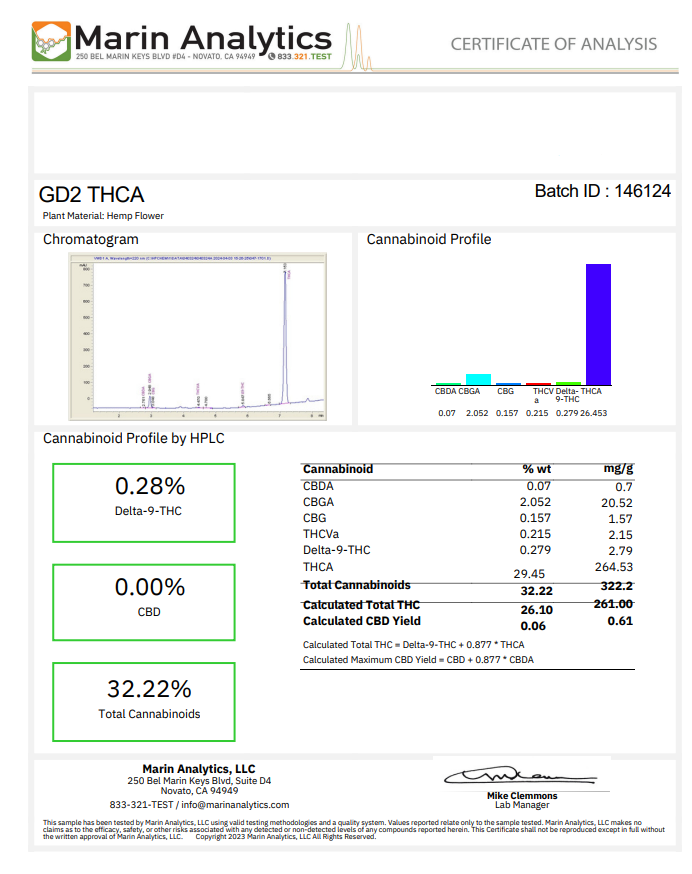
Task: Click the 'Delta-9-THC' row label in the table
Action: pos(337,550)
